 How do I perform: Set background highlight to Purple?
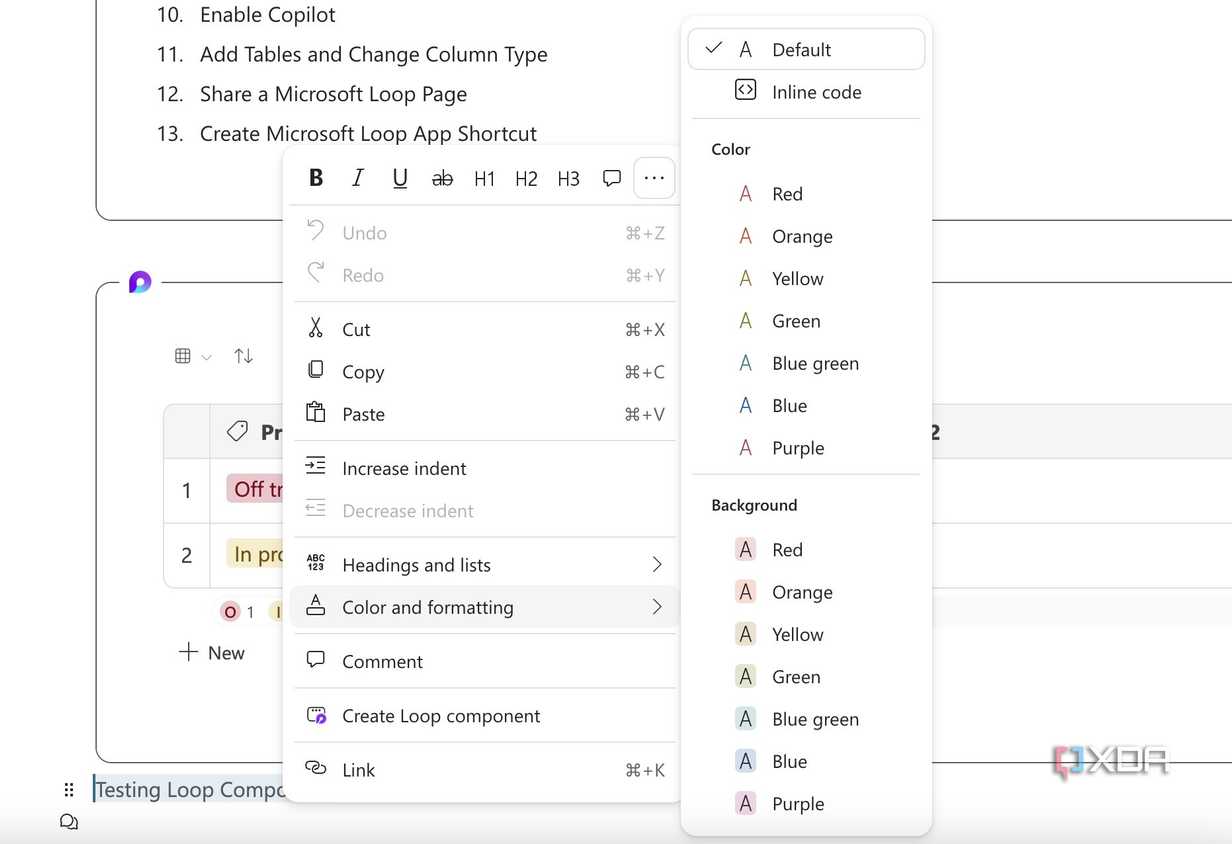(806, 804)
